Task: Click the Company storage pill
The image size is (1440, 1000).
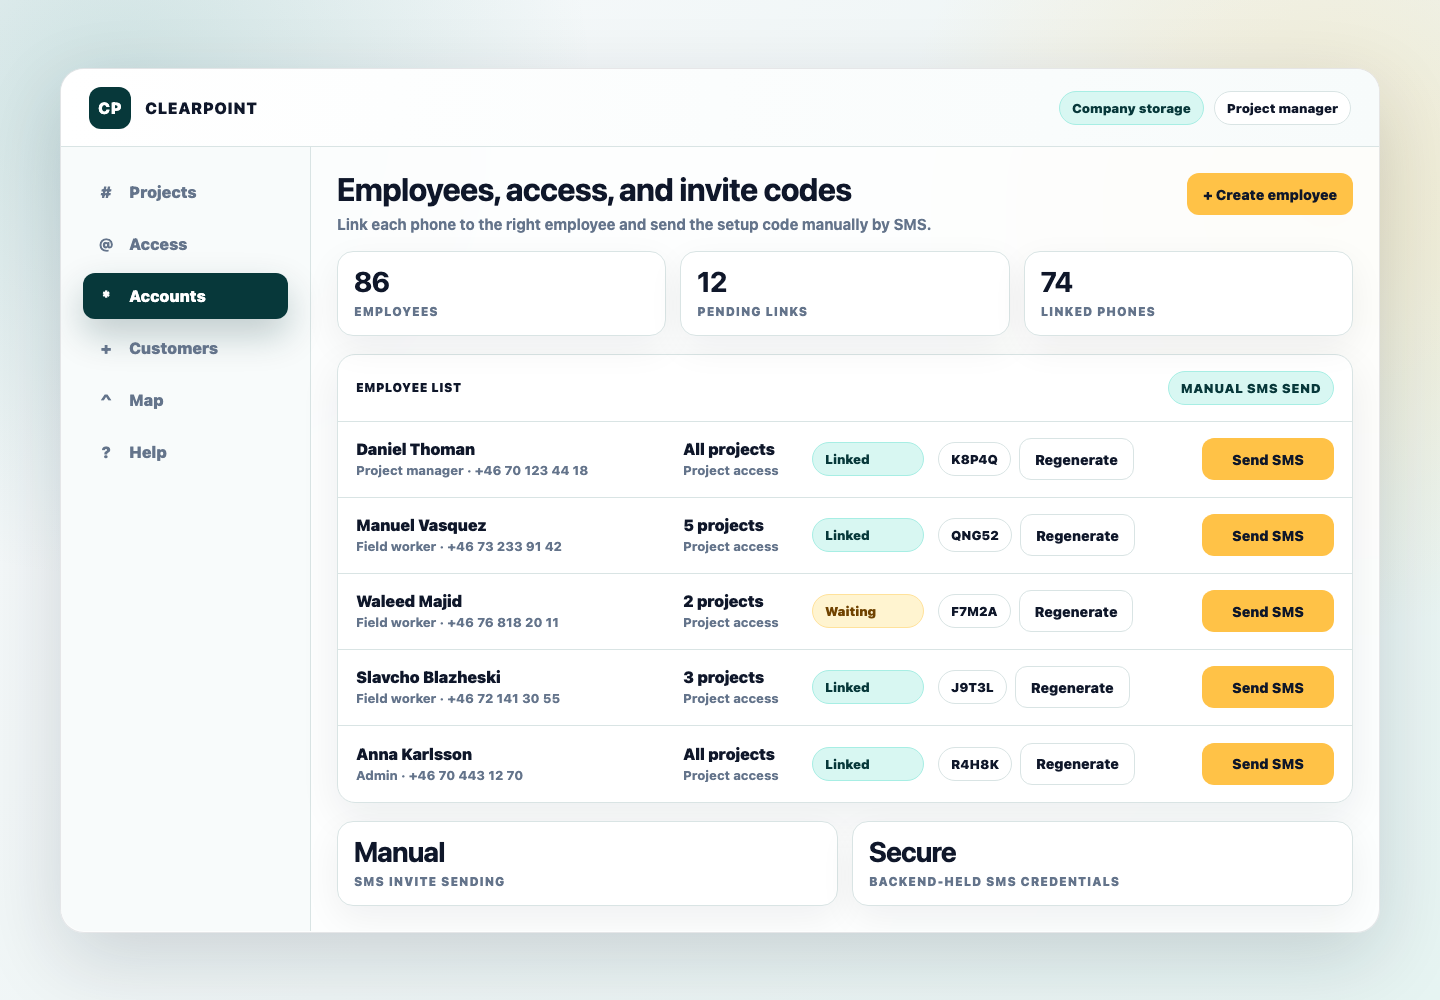Action: click(x=1131, y=108)
